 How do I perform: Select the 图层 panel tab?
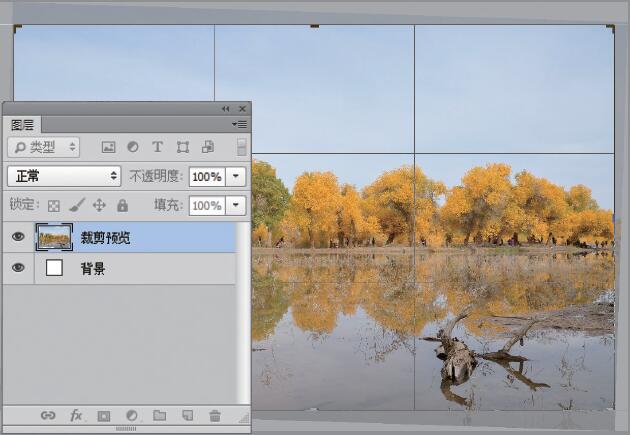coord(22,125)
